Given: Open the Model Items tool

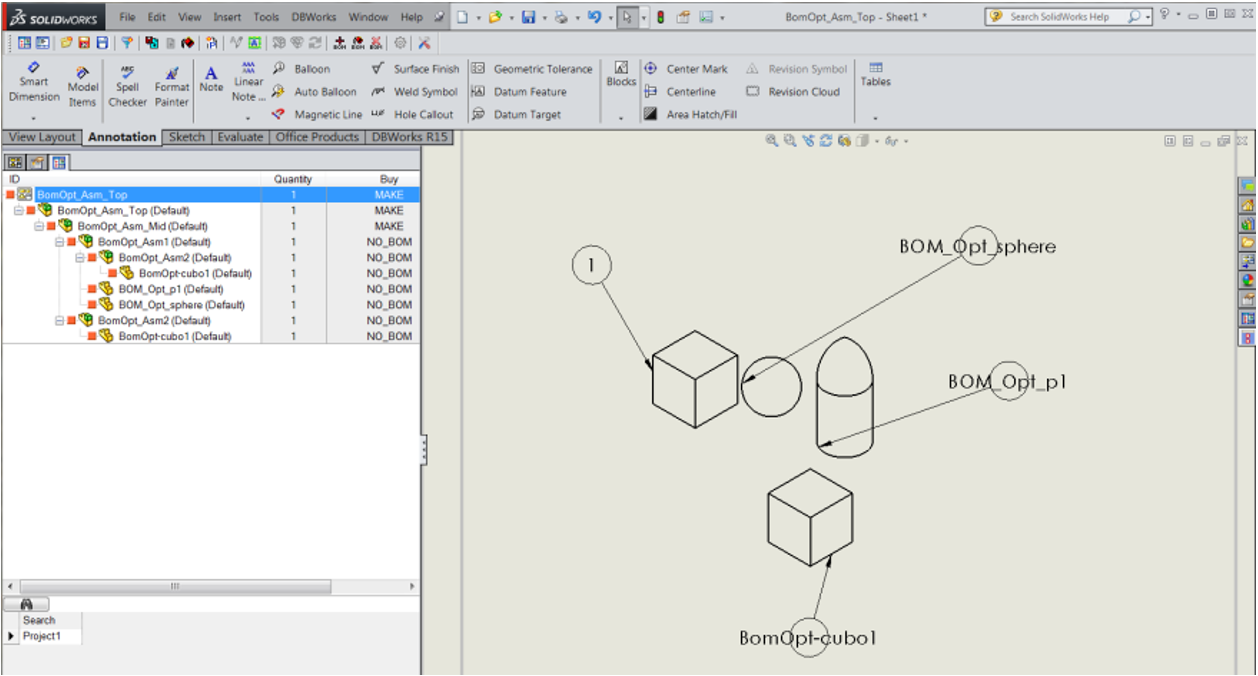Looking at the screenshot, I should tap(82, 87).
